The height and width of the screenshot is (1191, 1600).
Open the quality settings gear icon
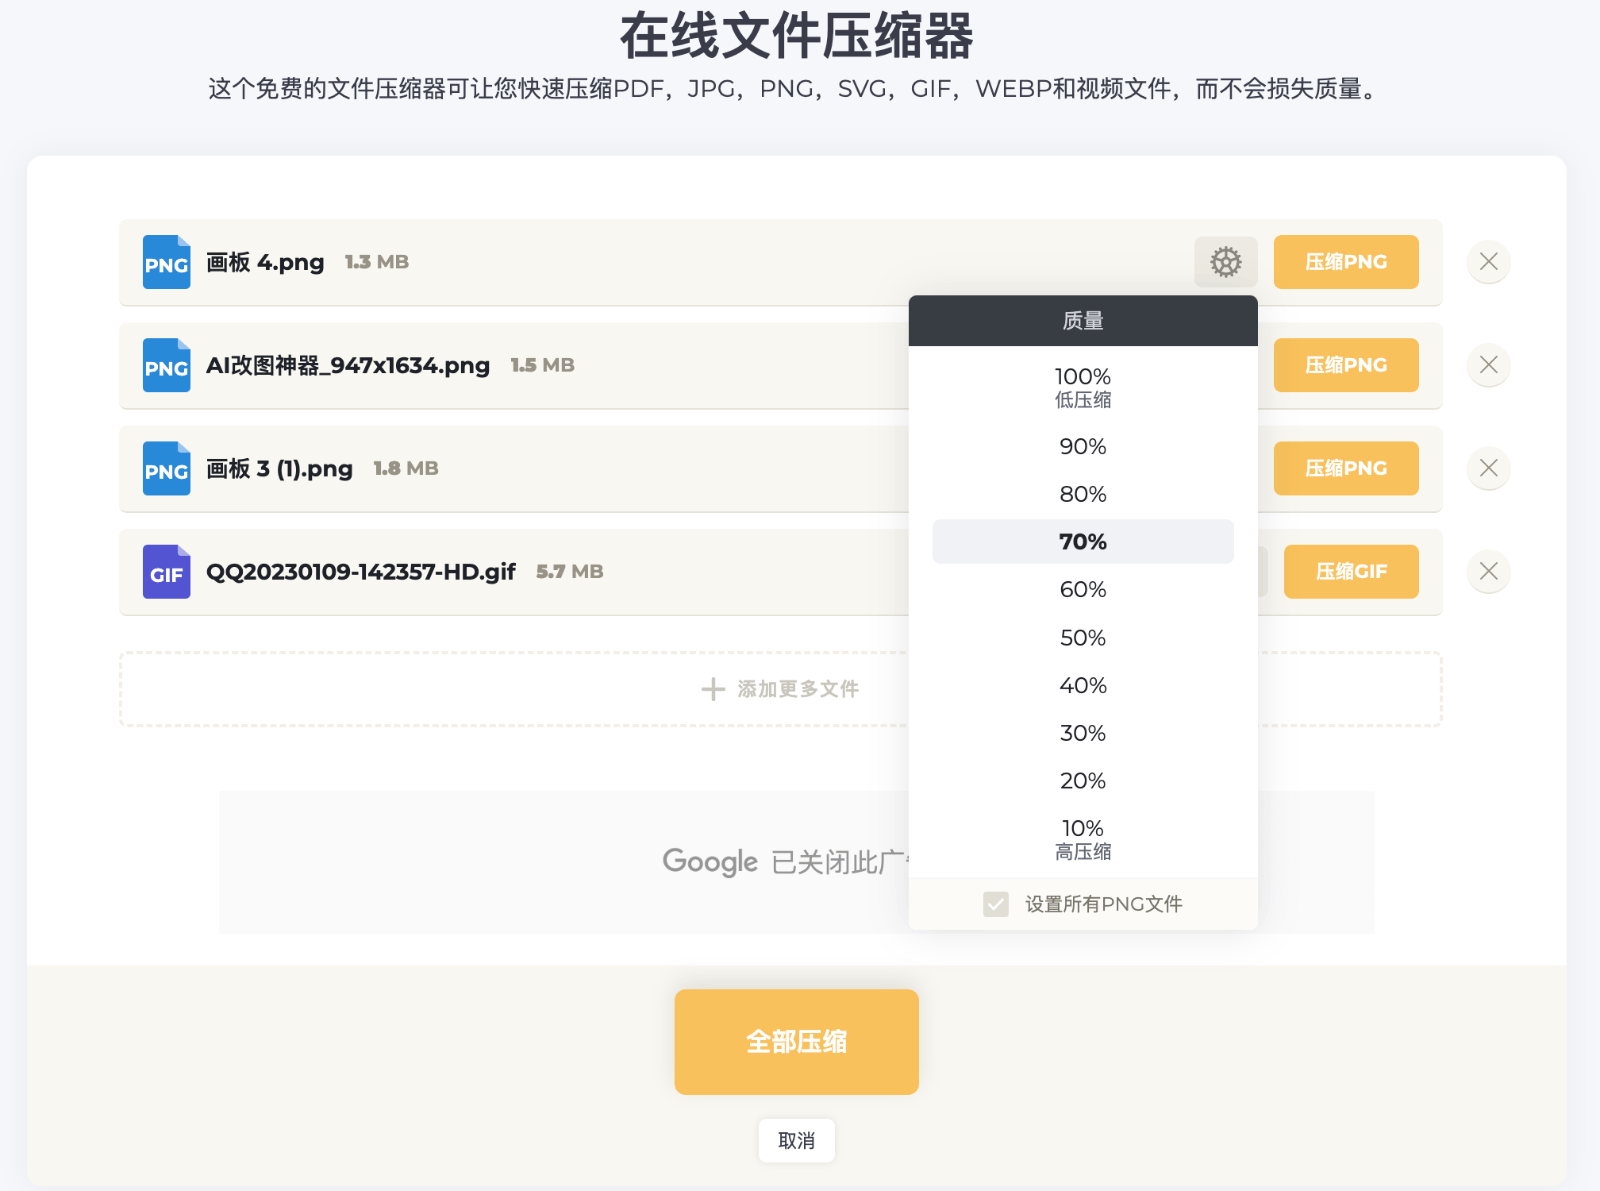(1226, 262)
